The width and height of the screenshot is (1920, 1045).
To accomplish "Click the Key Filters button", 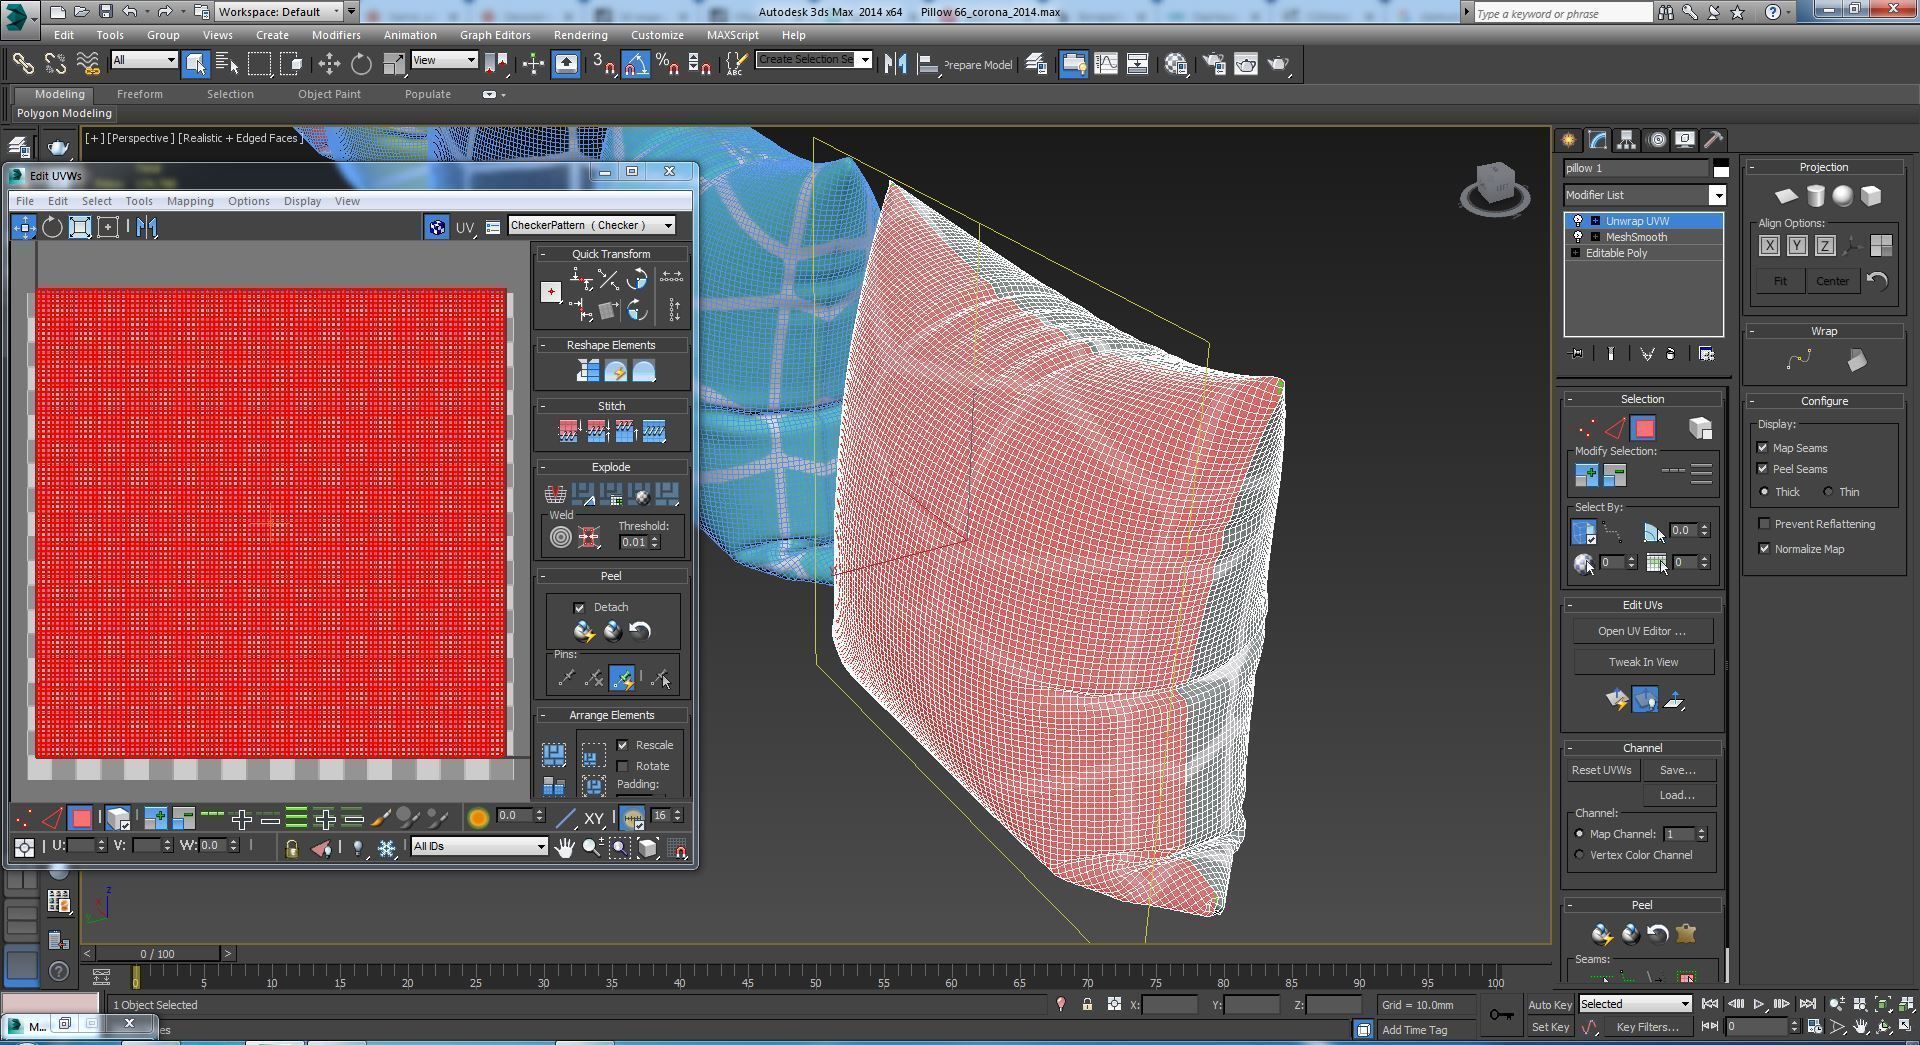I will [x=1646, y=1027].
